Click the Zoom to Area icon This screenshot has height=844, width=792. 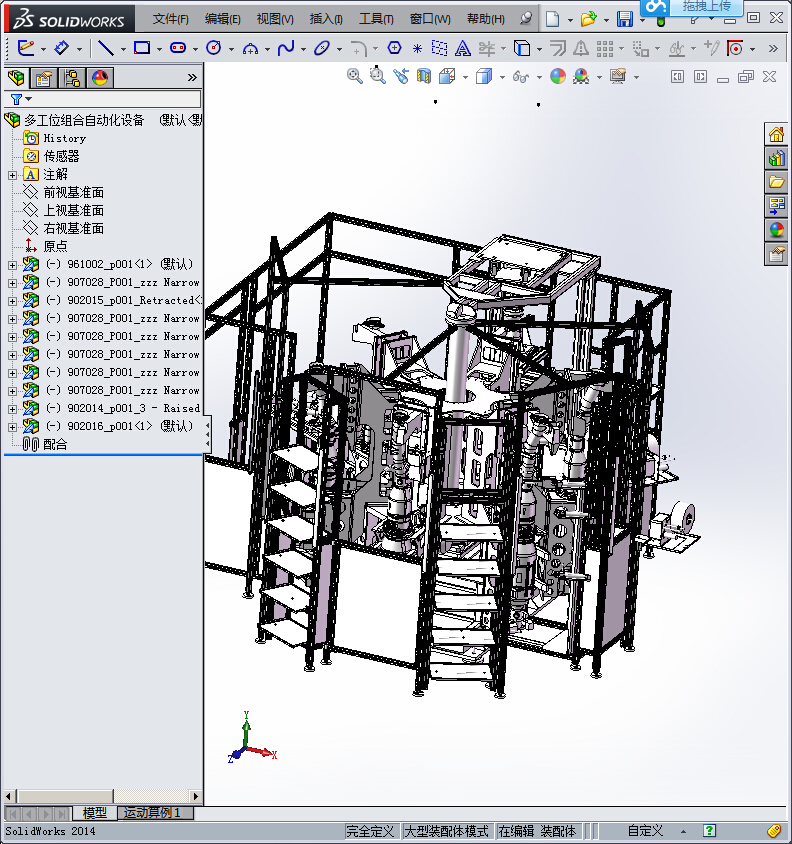[377, 76]
